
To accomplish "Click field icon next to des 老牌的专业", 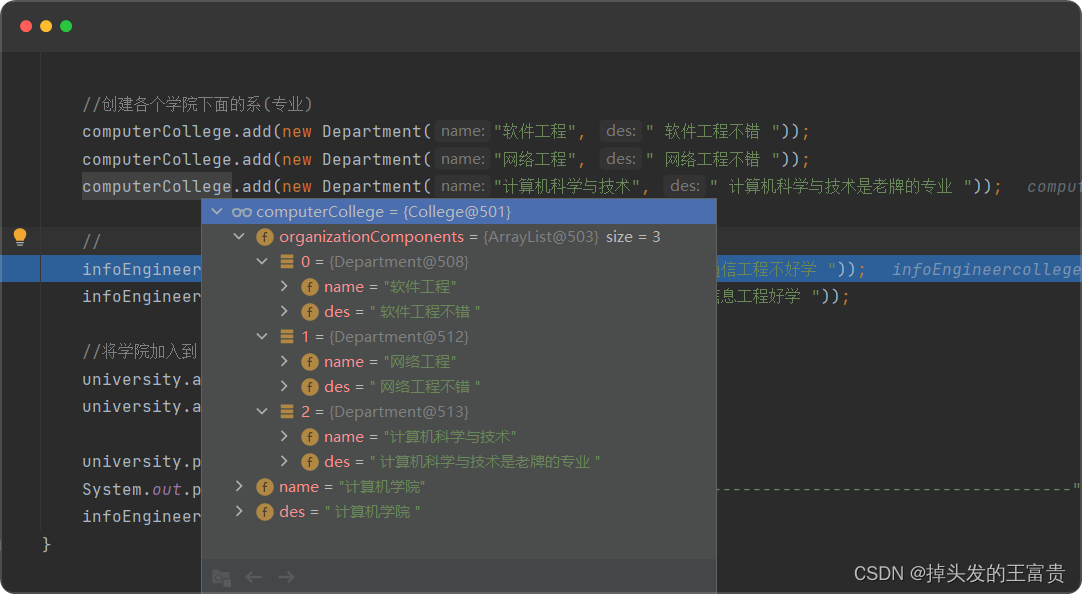I will pos(310,462).
